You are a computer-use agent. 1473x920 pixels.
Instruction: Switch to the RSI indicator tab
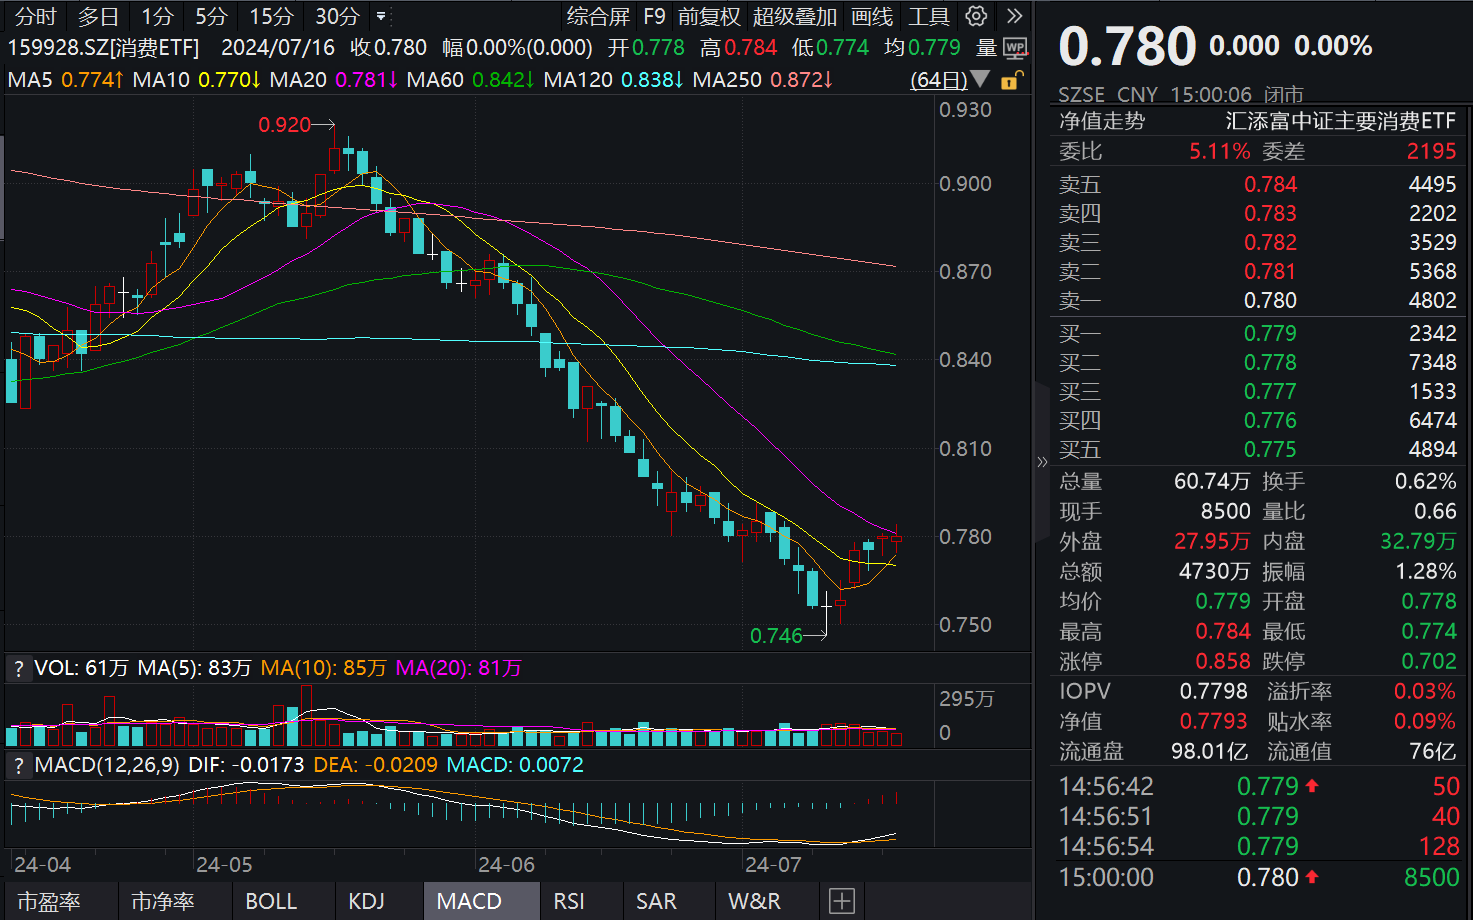pos(568,901)
